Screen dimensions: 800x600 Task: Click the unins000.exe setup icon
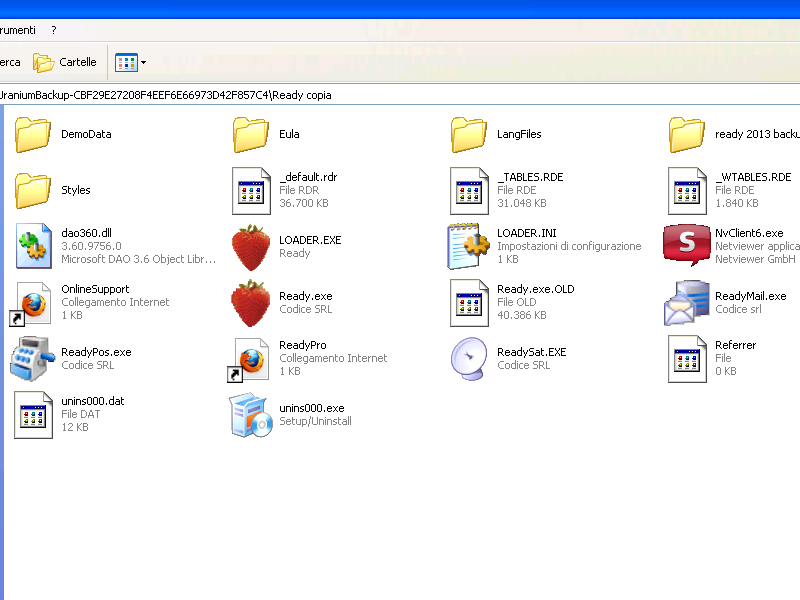250,415
